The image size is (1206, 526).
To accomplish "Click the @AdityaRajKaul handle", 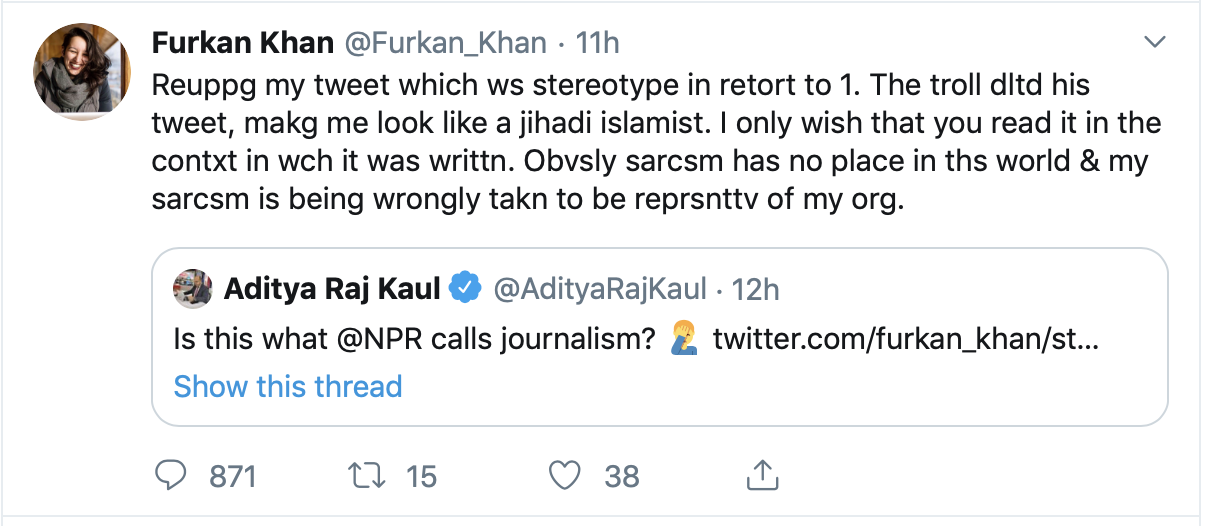I will 599,289.
